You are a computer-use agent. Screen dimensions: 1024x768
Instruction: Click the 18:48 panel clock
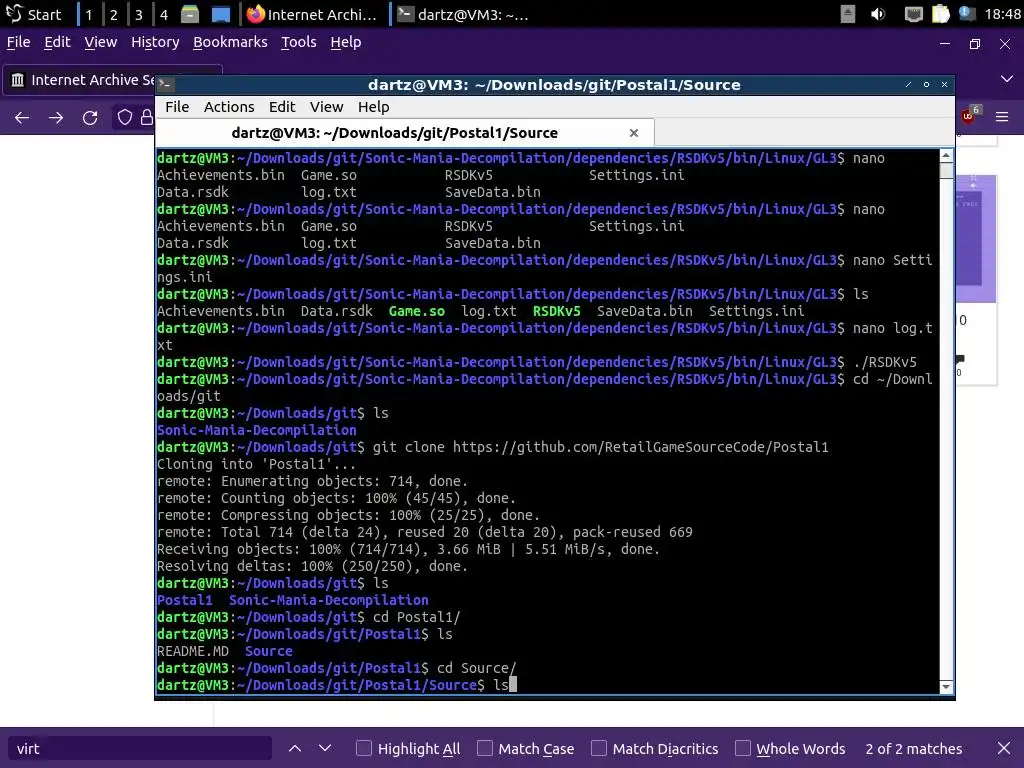click(x=1002, y=14)
